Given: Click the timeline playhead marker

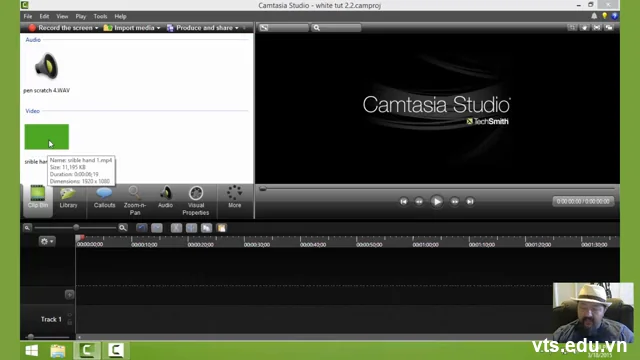Looking at the screenshot, I should tap(81, 238).
